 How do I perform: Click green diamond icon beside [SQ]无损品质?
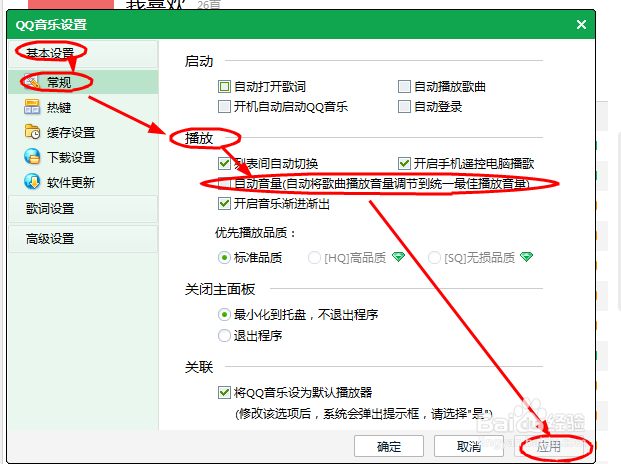[527, 257]
